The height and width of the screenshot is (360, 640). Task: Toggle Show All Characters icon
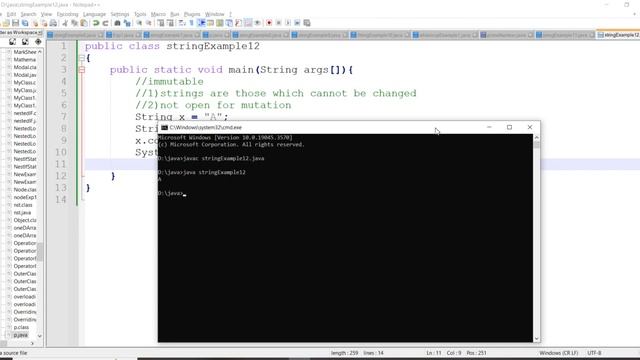click(x=191, y=23)
